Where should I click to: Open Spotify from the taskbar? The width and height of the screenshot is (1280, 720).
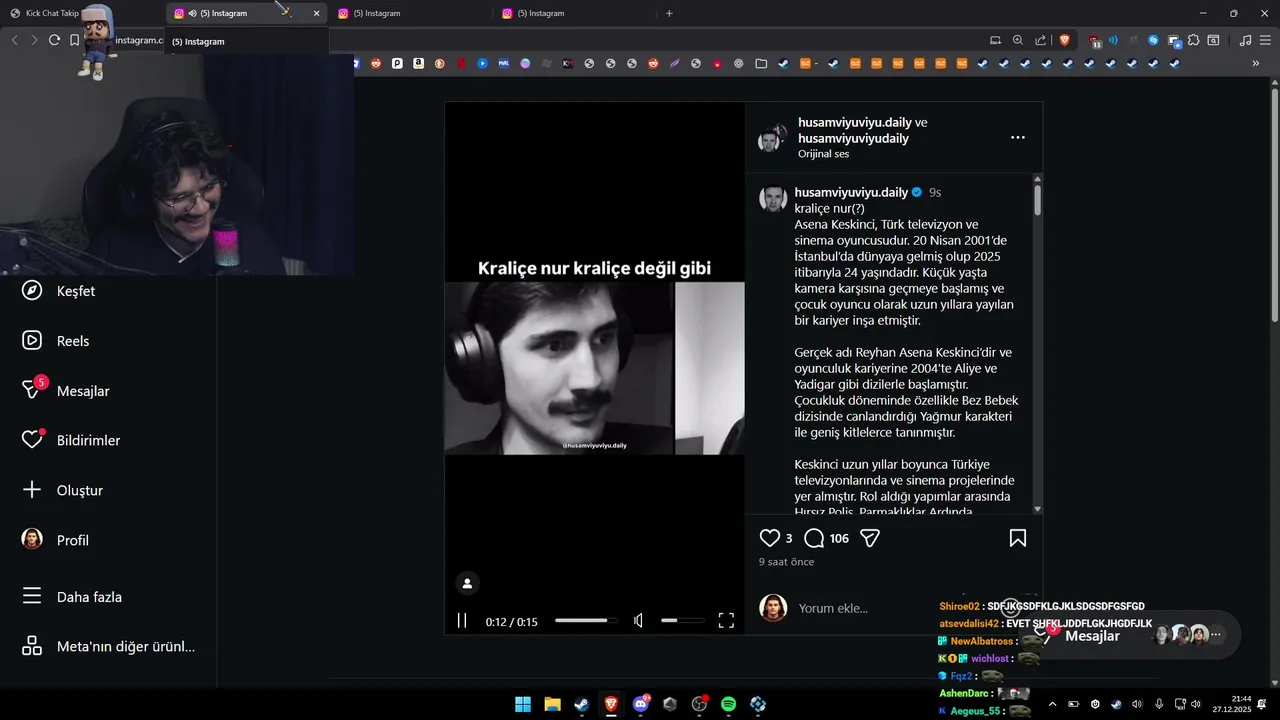[729, 704]
